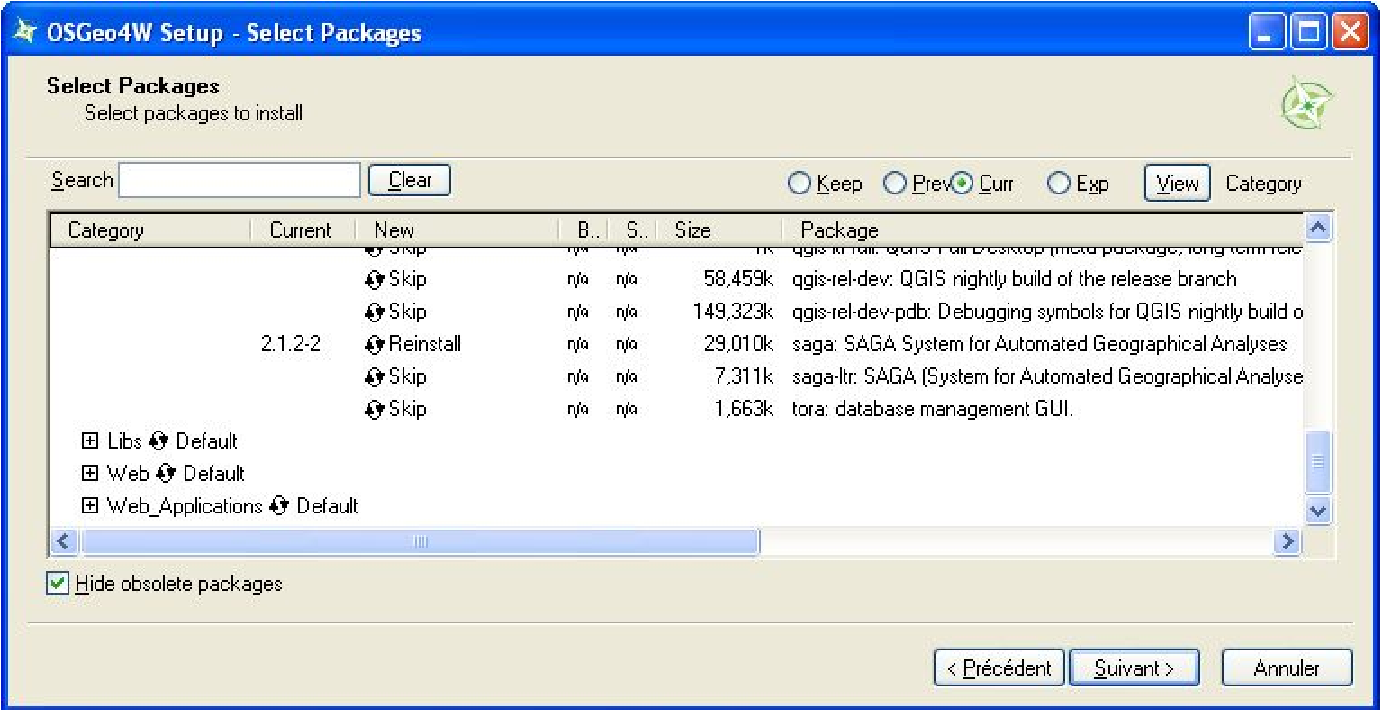Click the size value 1,663k
This screenshot has width=1380, height=710.
[x=744, y=409]
